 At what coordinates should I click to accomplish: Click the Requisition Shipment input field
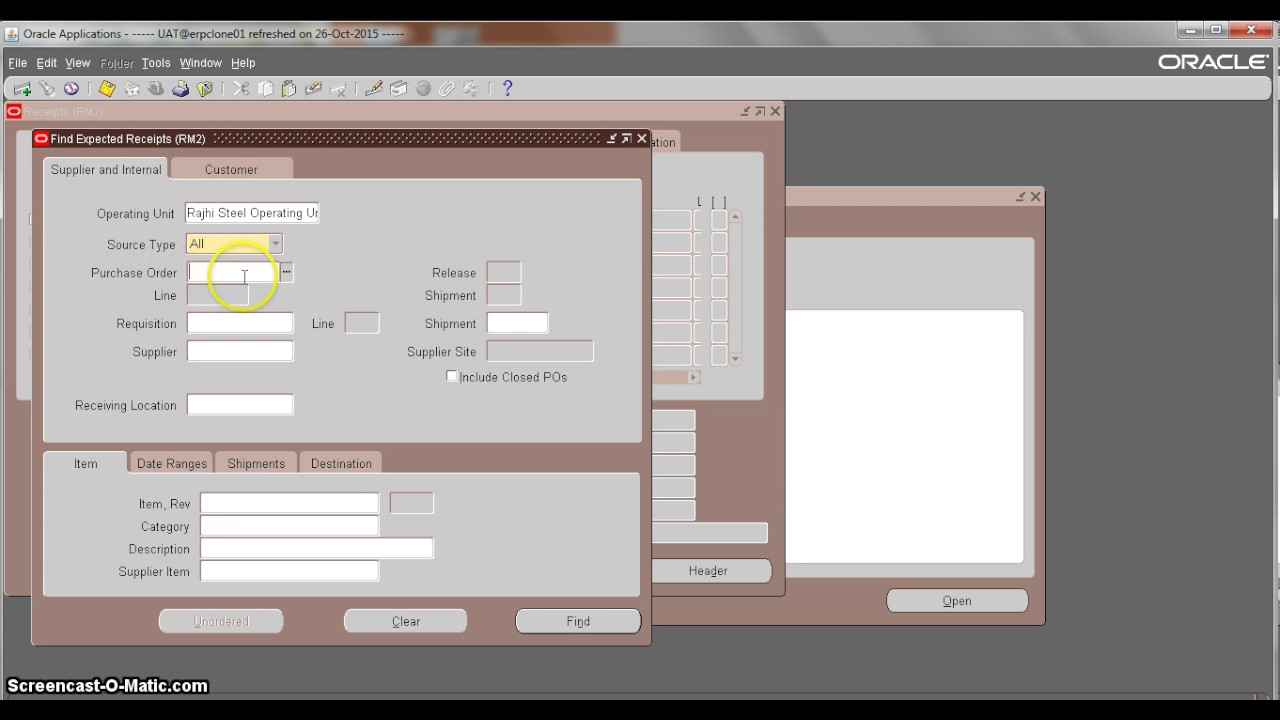[517, 323]
